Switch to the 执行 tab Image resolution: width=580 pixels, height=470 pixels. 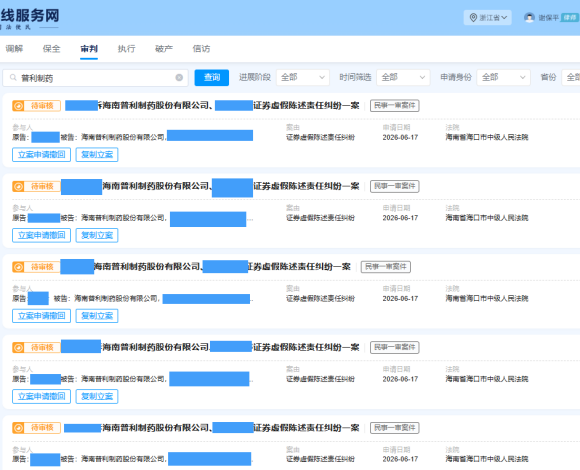pos(127,49)
